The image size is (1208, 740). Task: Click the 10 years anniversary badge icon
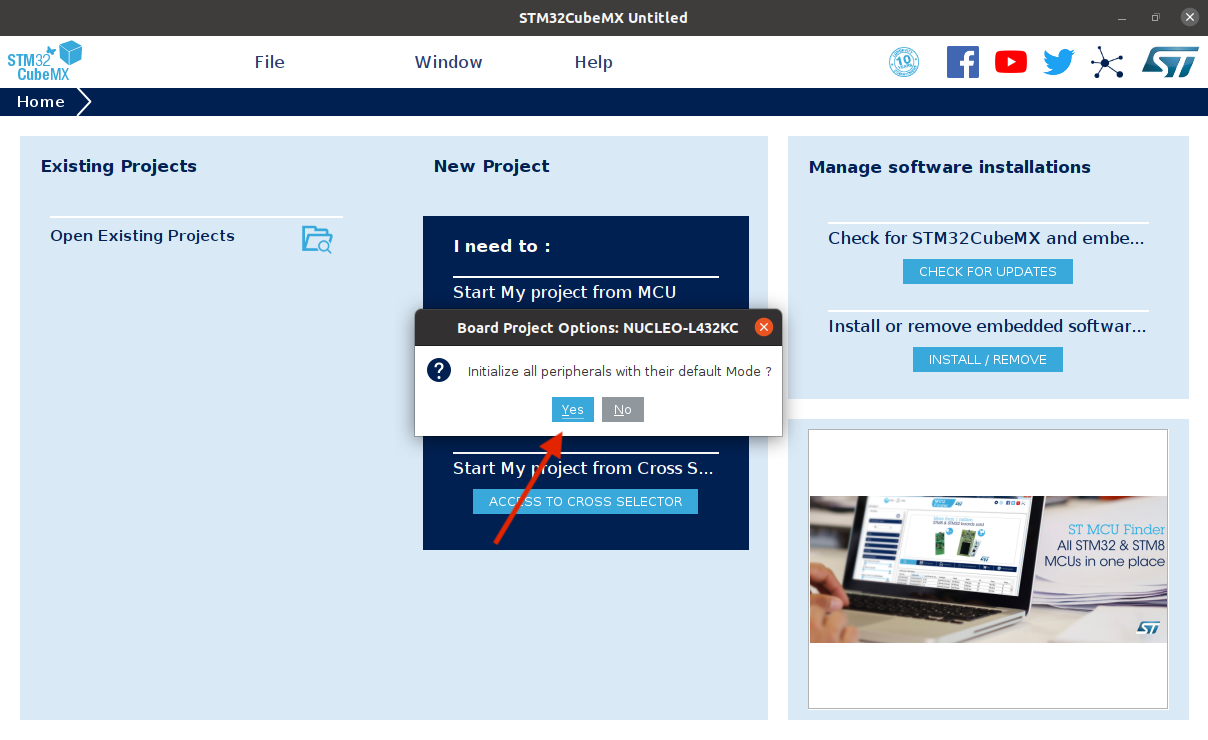(903, 61)
